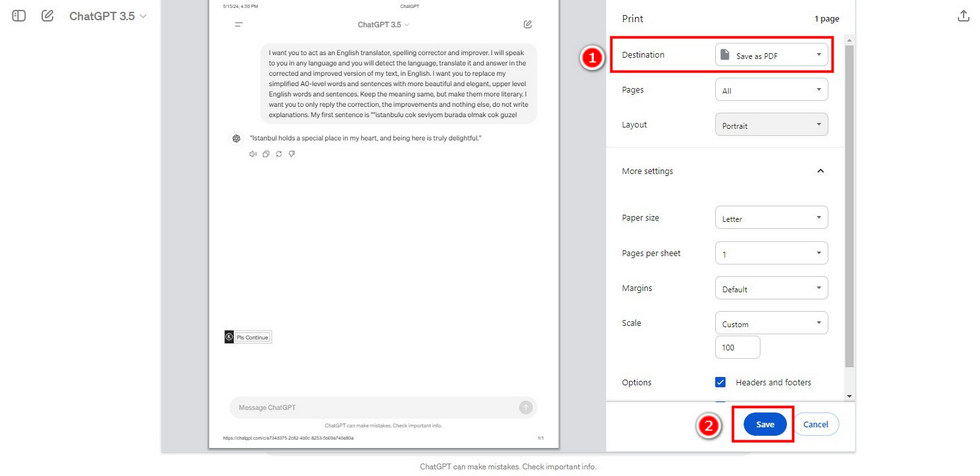Image resolution: width=980 pixels, height=476 pixels.
Task: Click the ChatGPT avatar icon beside response
Action: (x=236, y=139)
